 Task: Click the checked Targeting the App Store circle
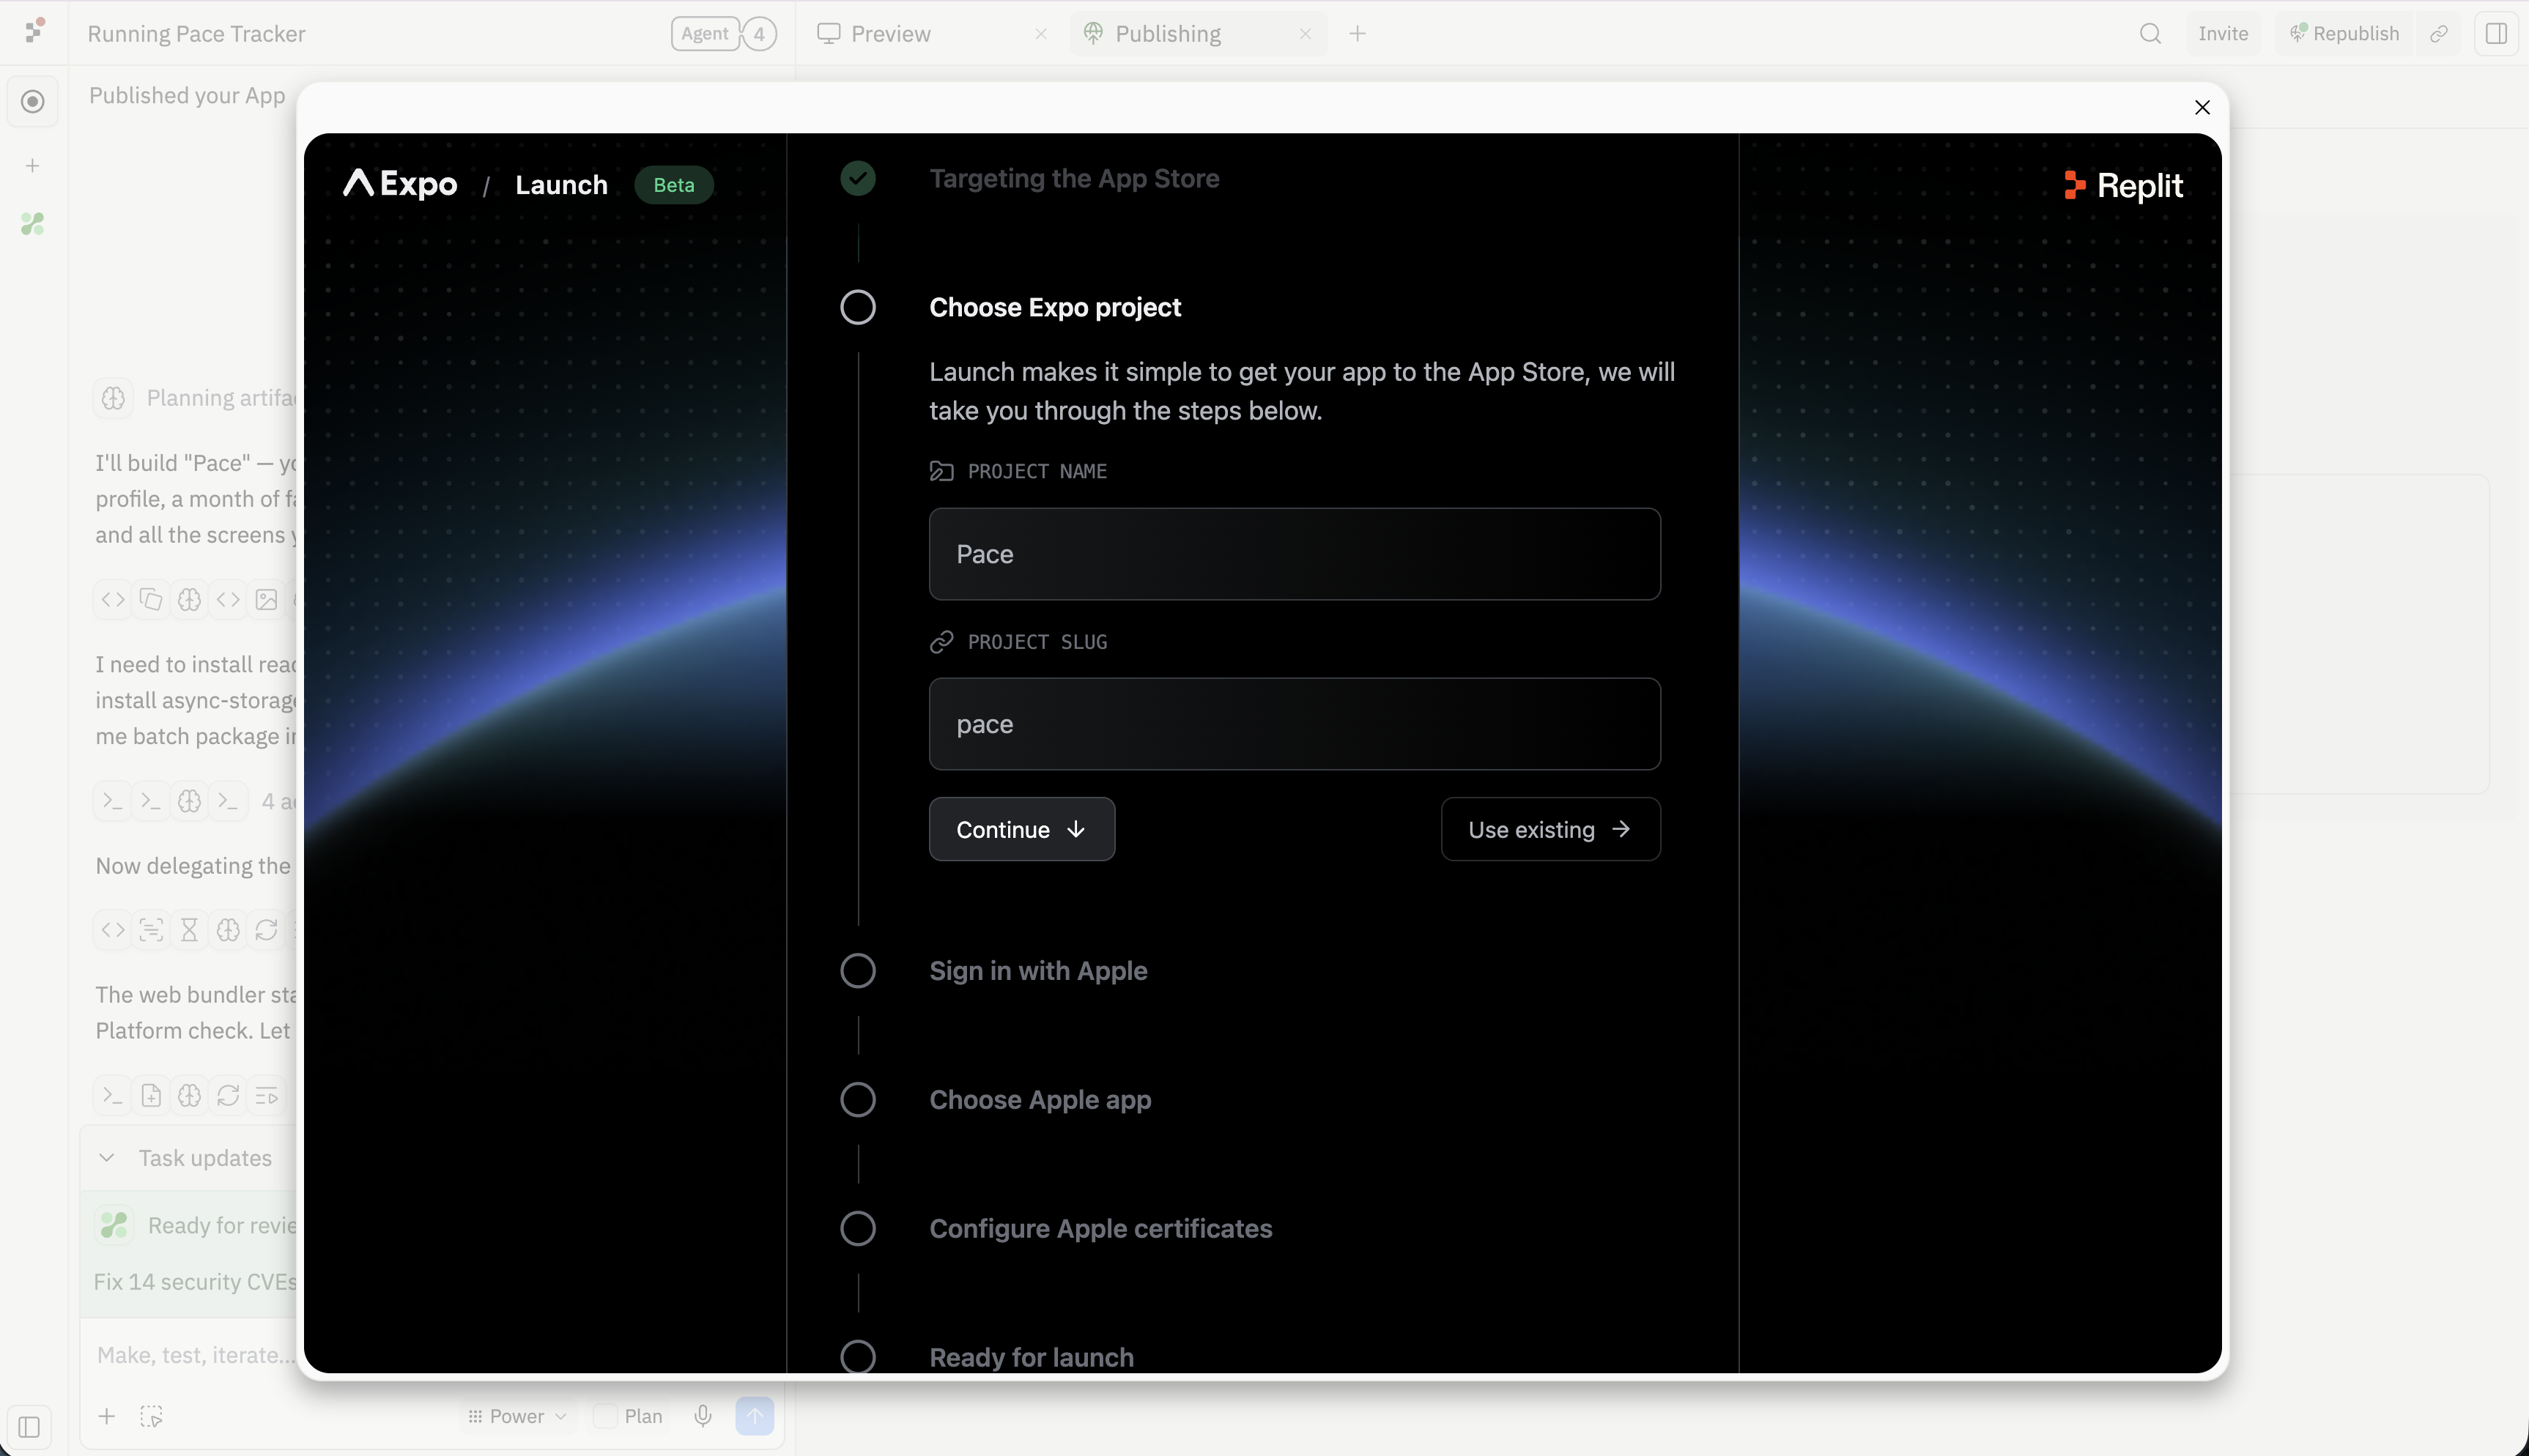click(858, 178)
